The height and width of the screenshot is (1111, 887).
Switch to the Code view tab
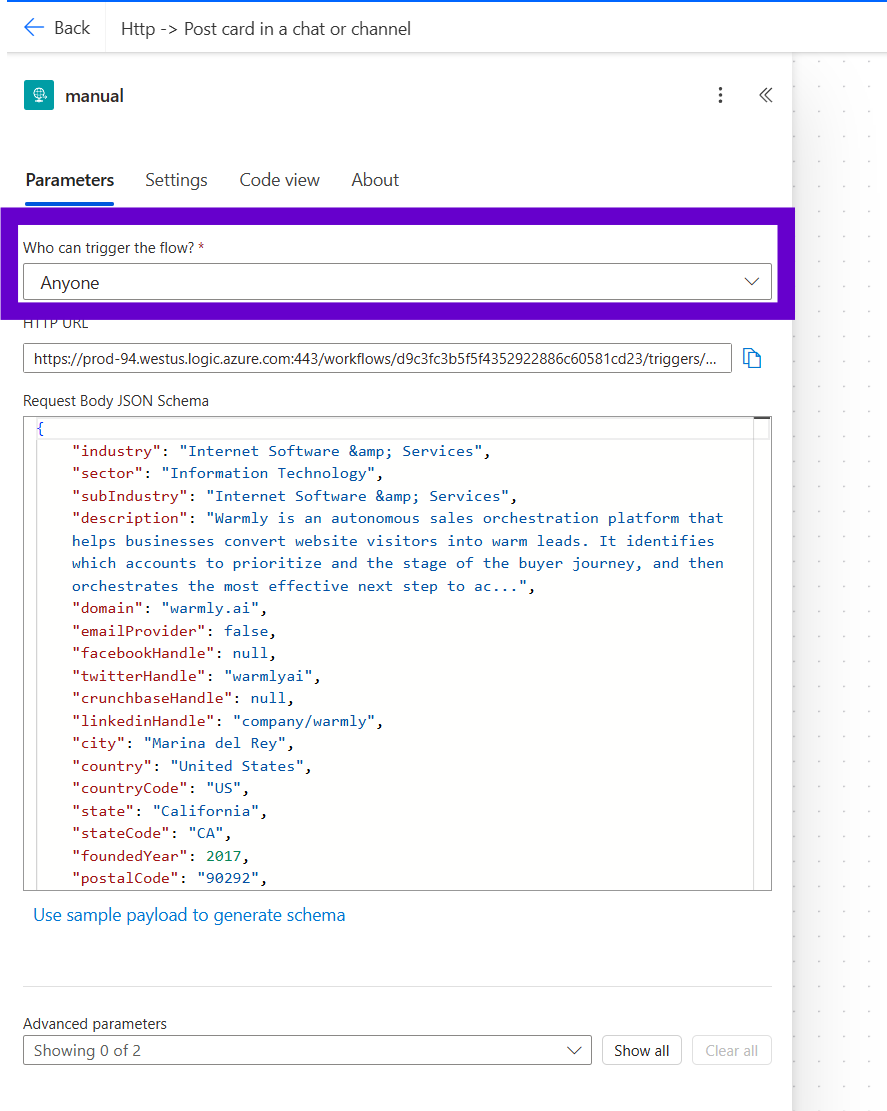pyautogui.click(x=279, y=180)
